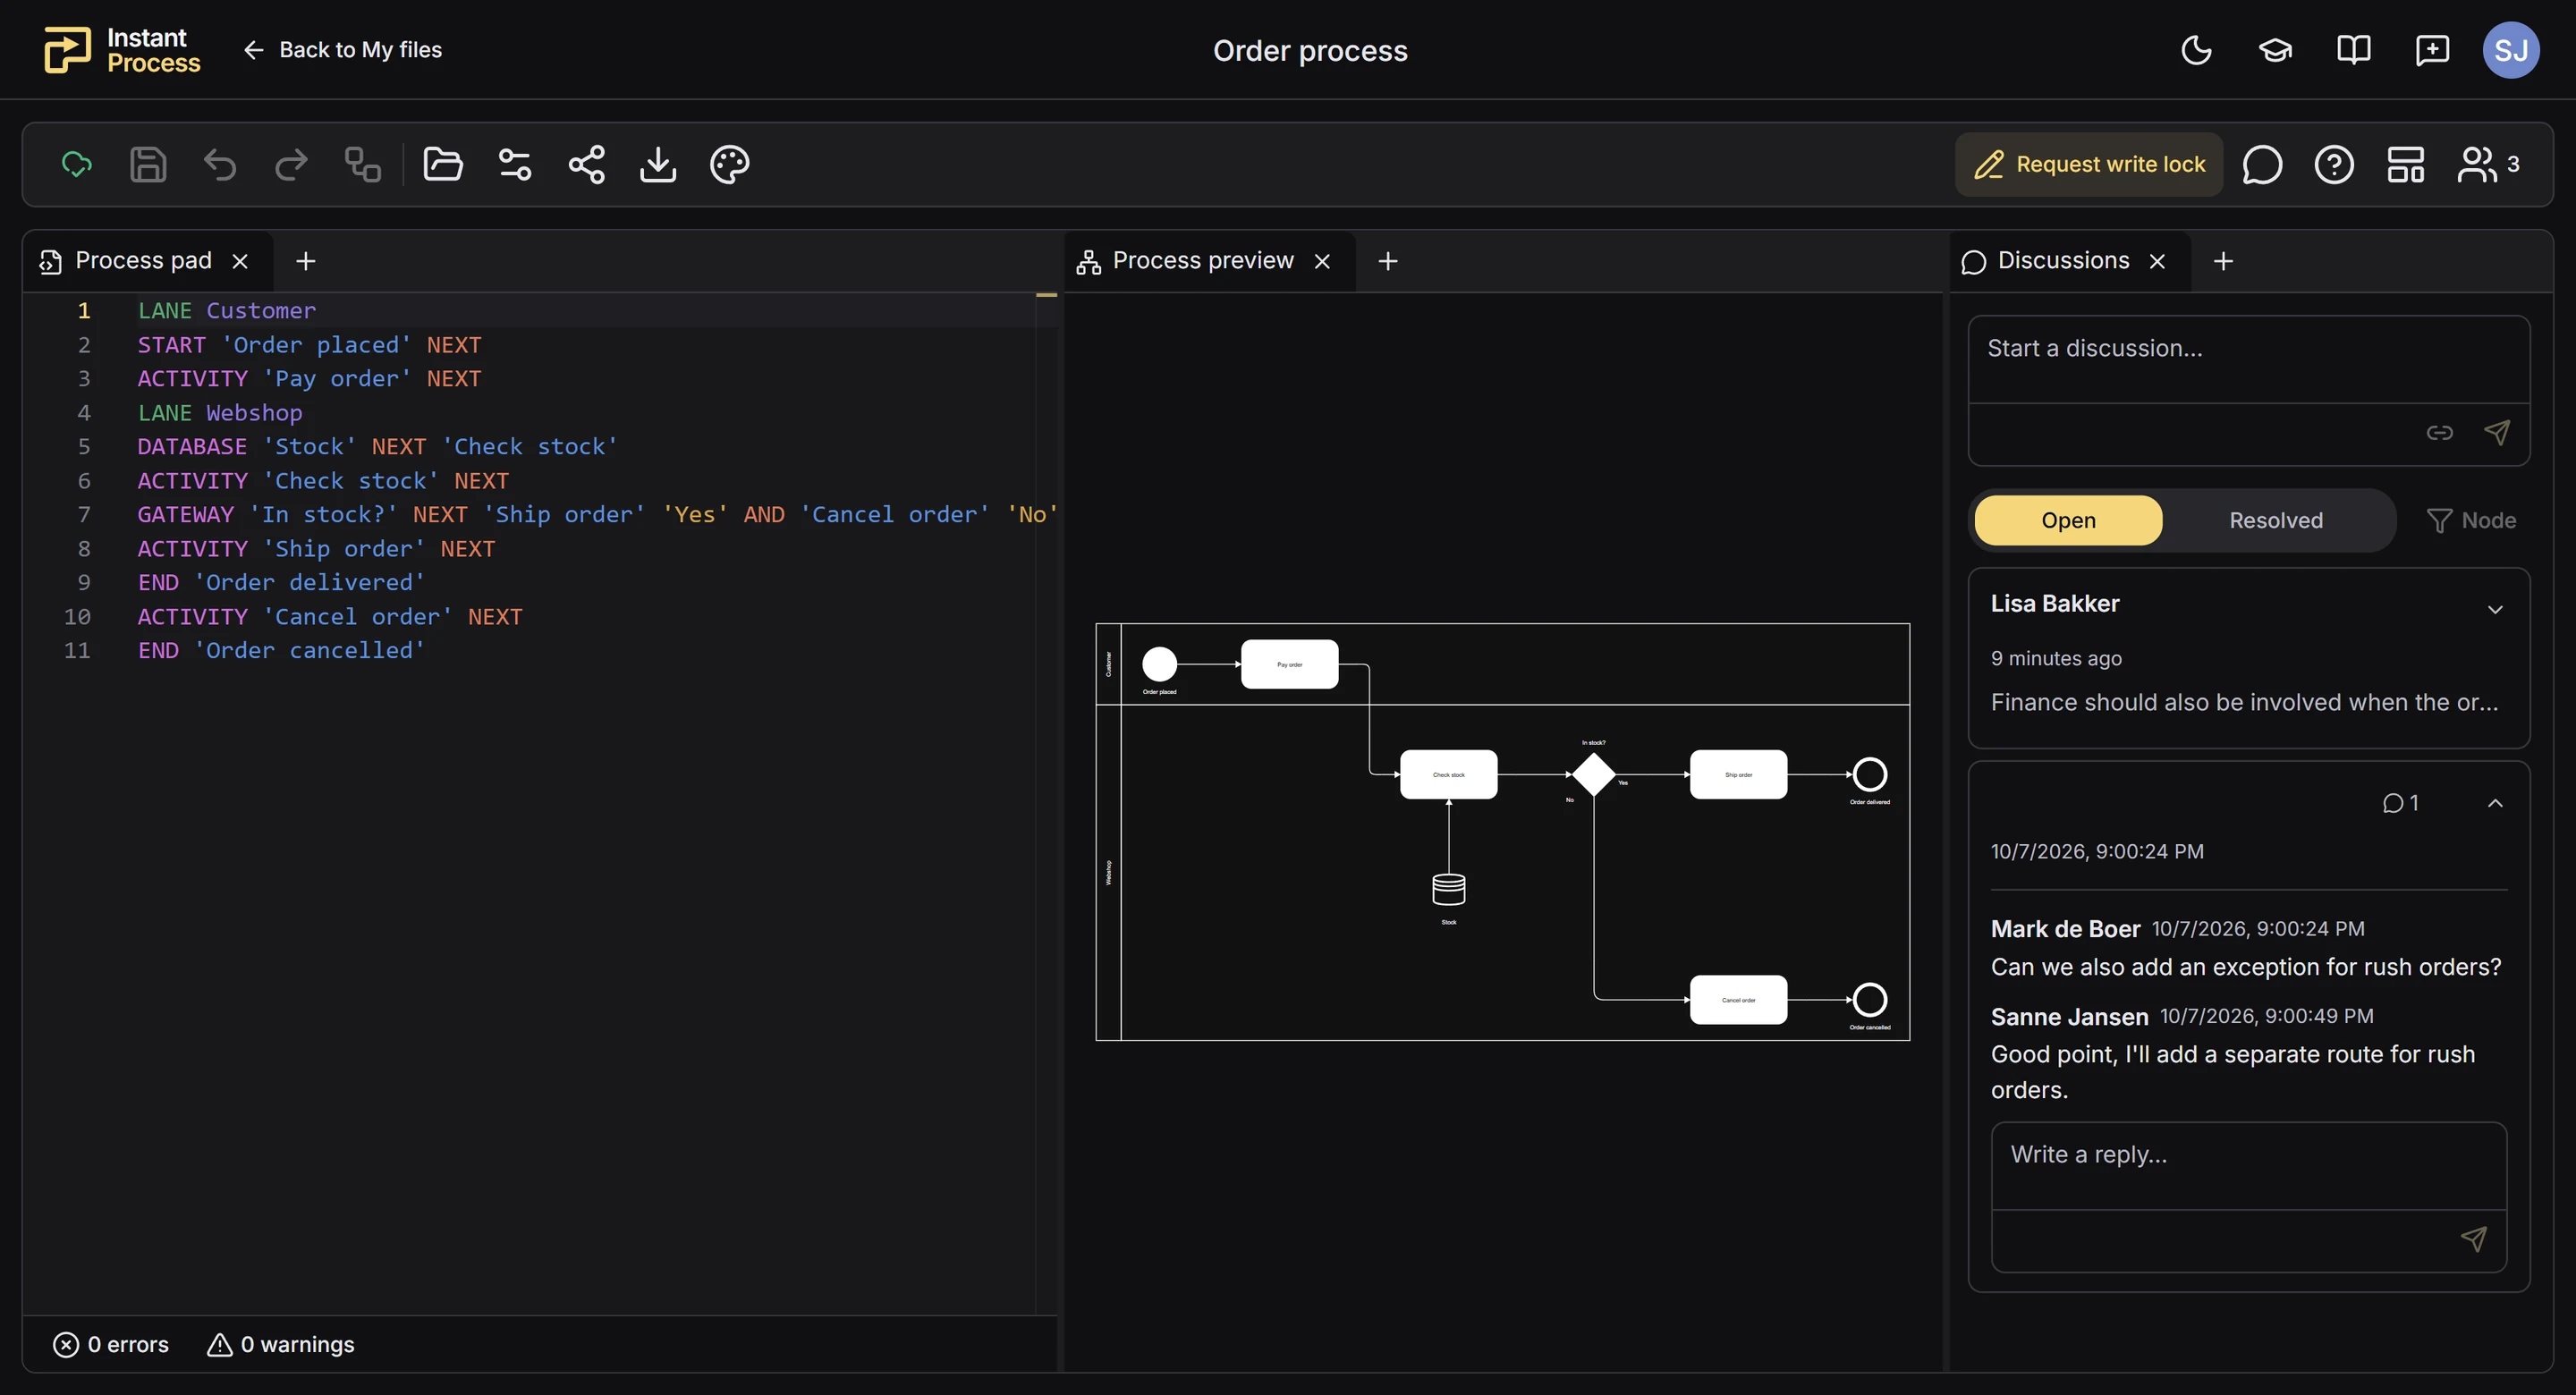Expand Lisa Bakker's discussion

2495,609
